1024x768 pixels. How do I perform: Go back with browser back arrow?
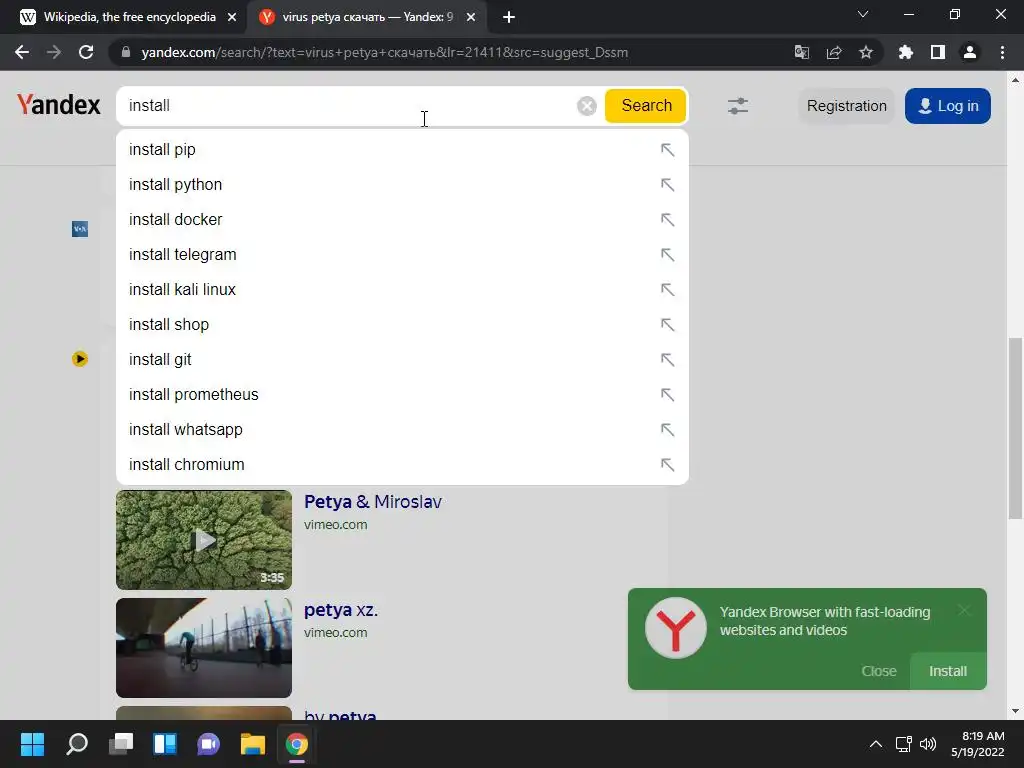coord(22,52)
